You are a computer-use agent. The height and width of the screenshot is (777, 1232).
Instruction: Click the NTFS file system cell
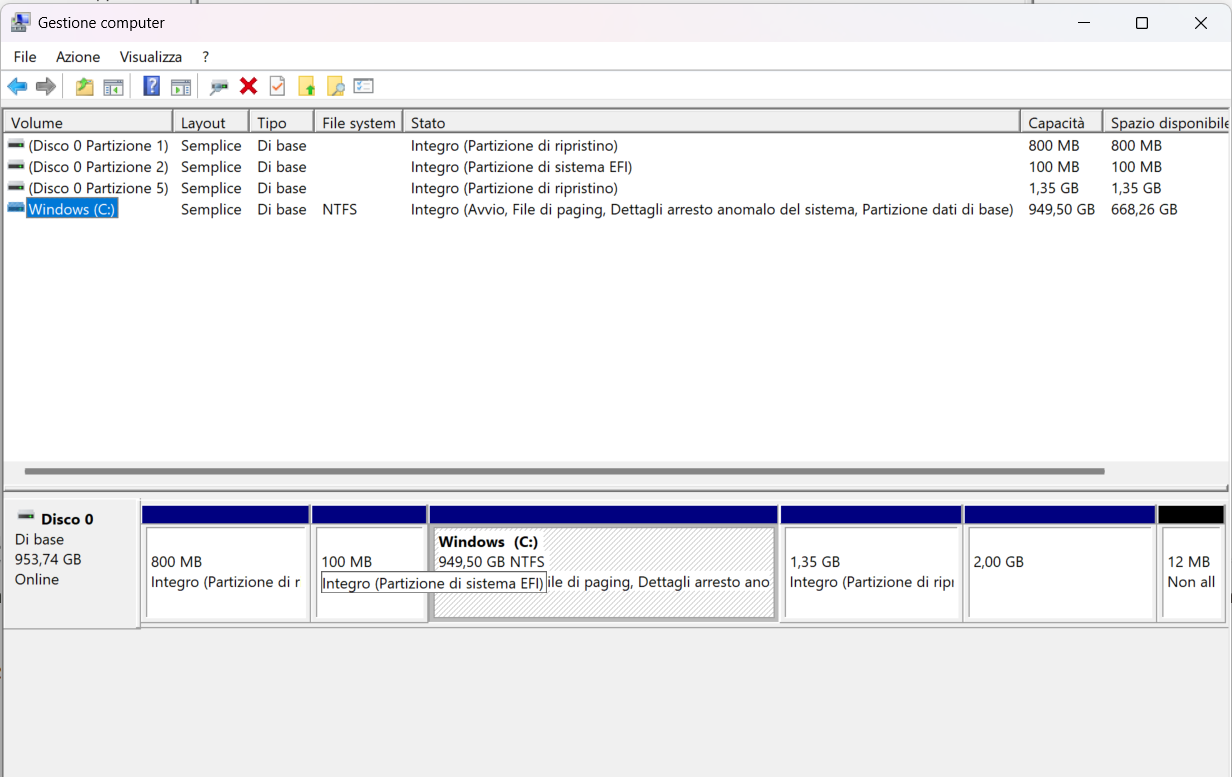pos(340,209)
